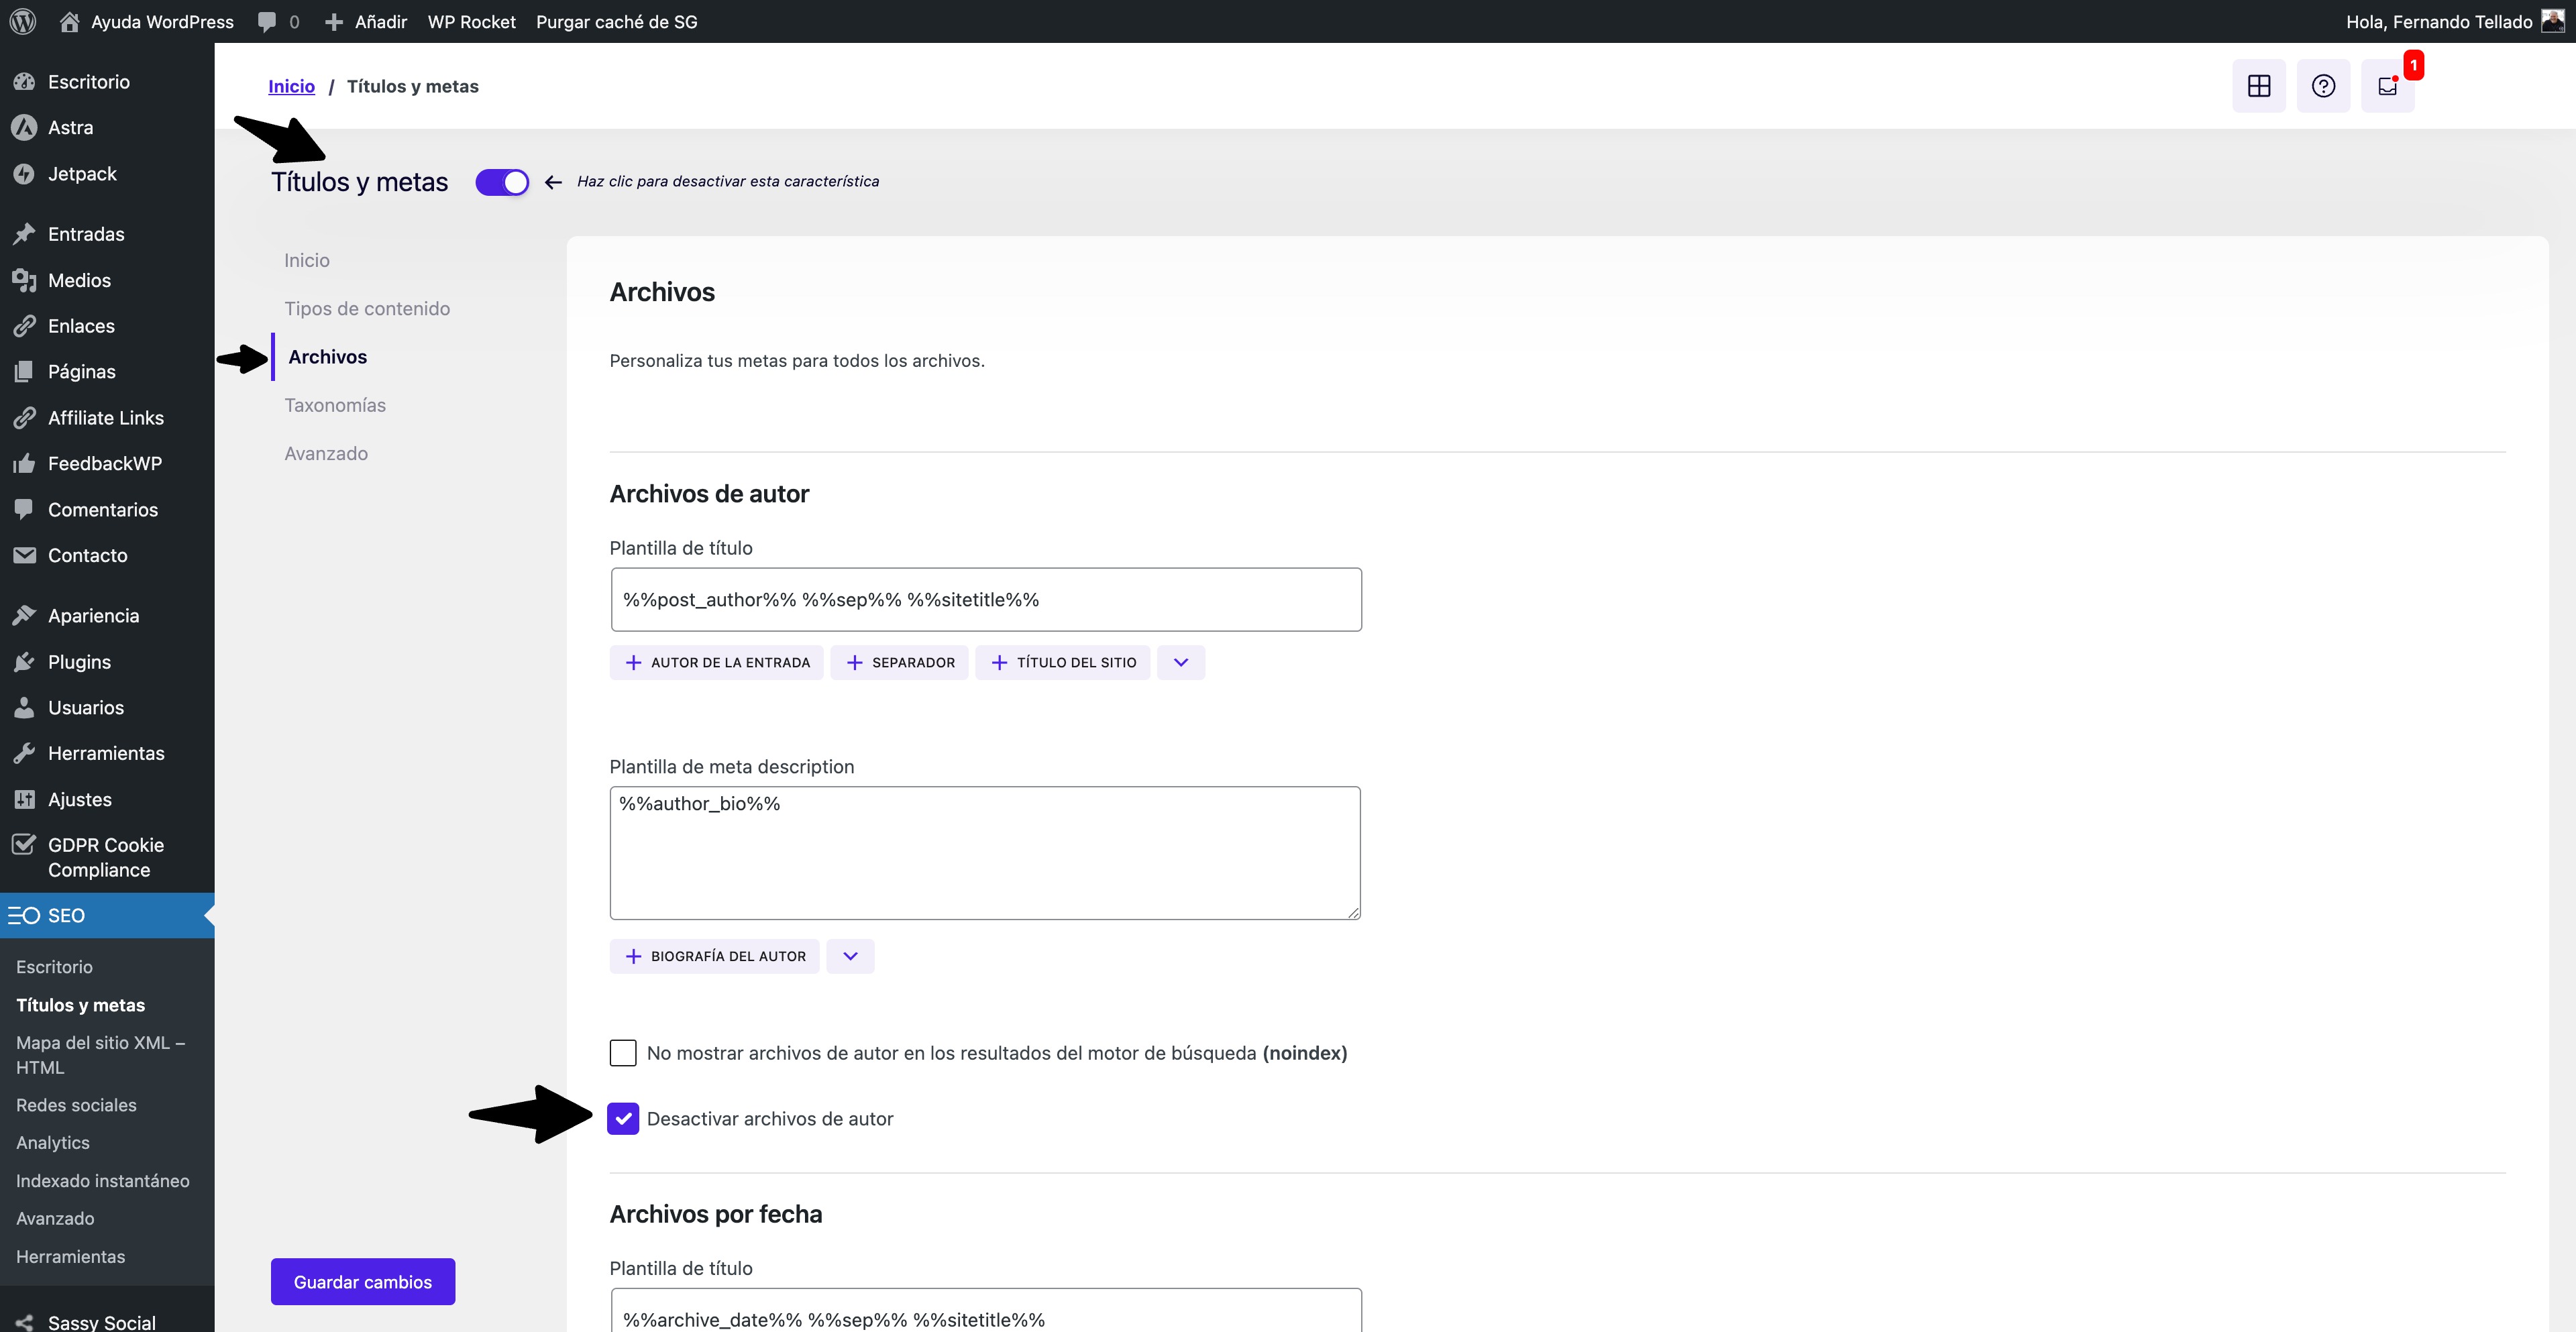Check the noindex author archives checkbox
This screenshot has width=2576, height=1332.
pyautogui.click(x=623, y=1053)
